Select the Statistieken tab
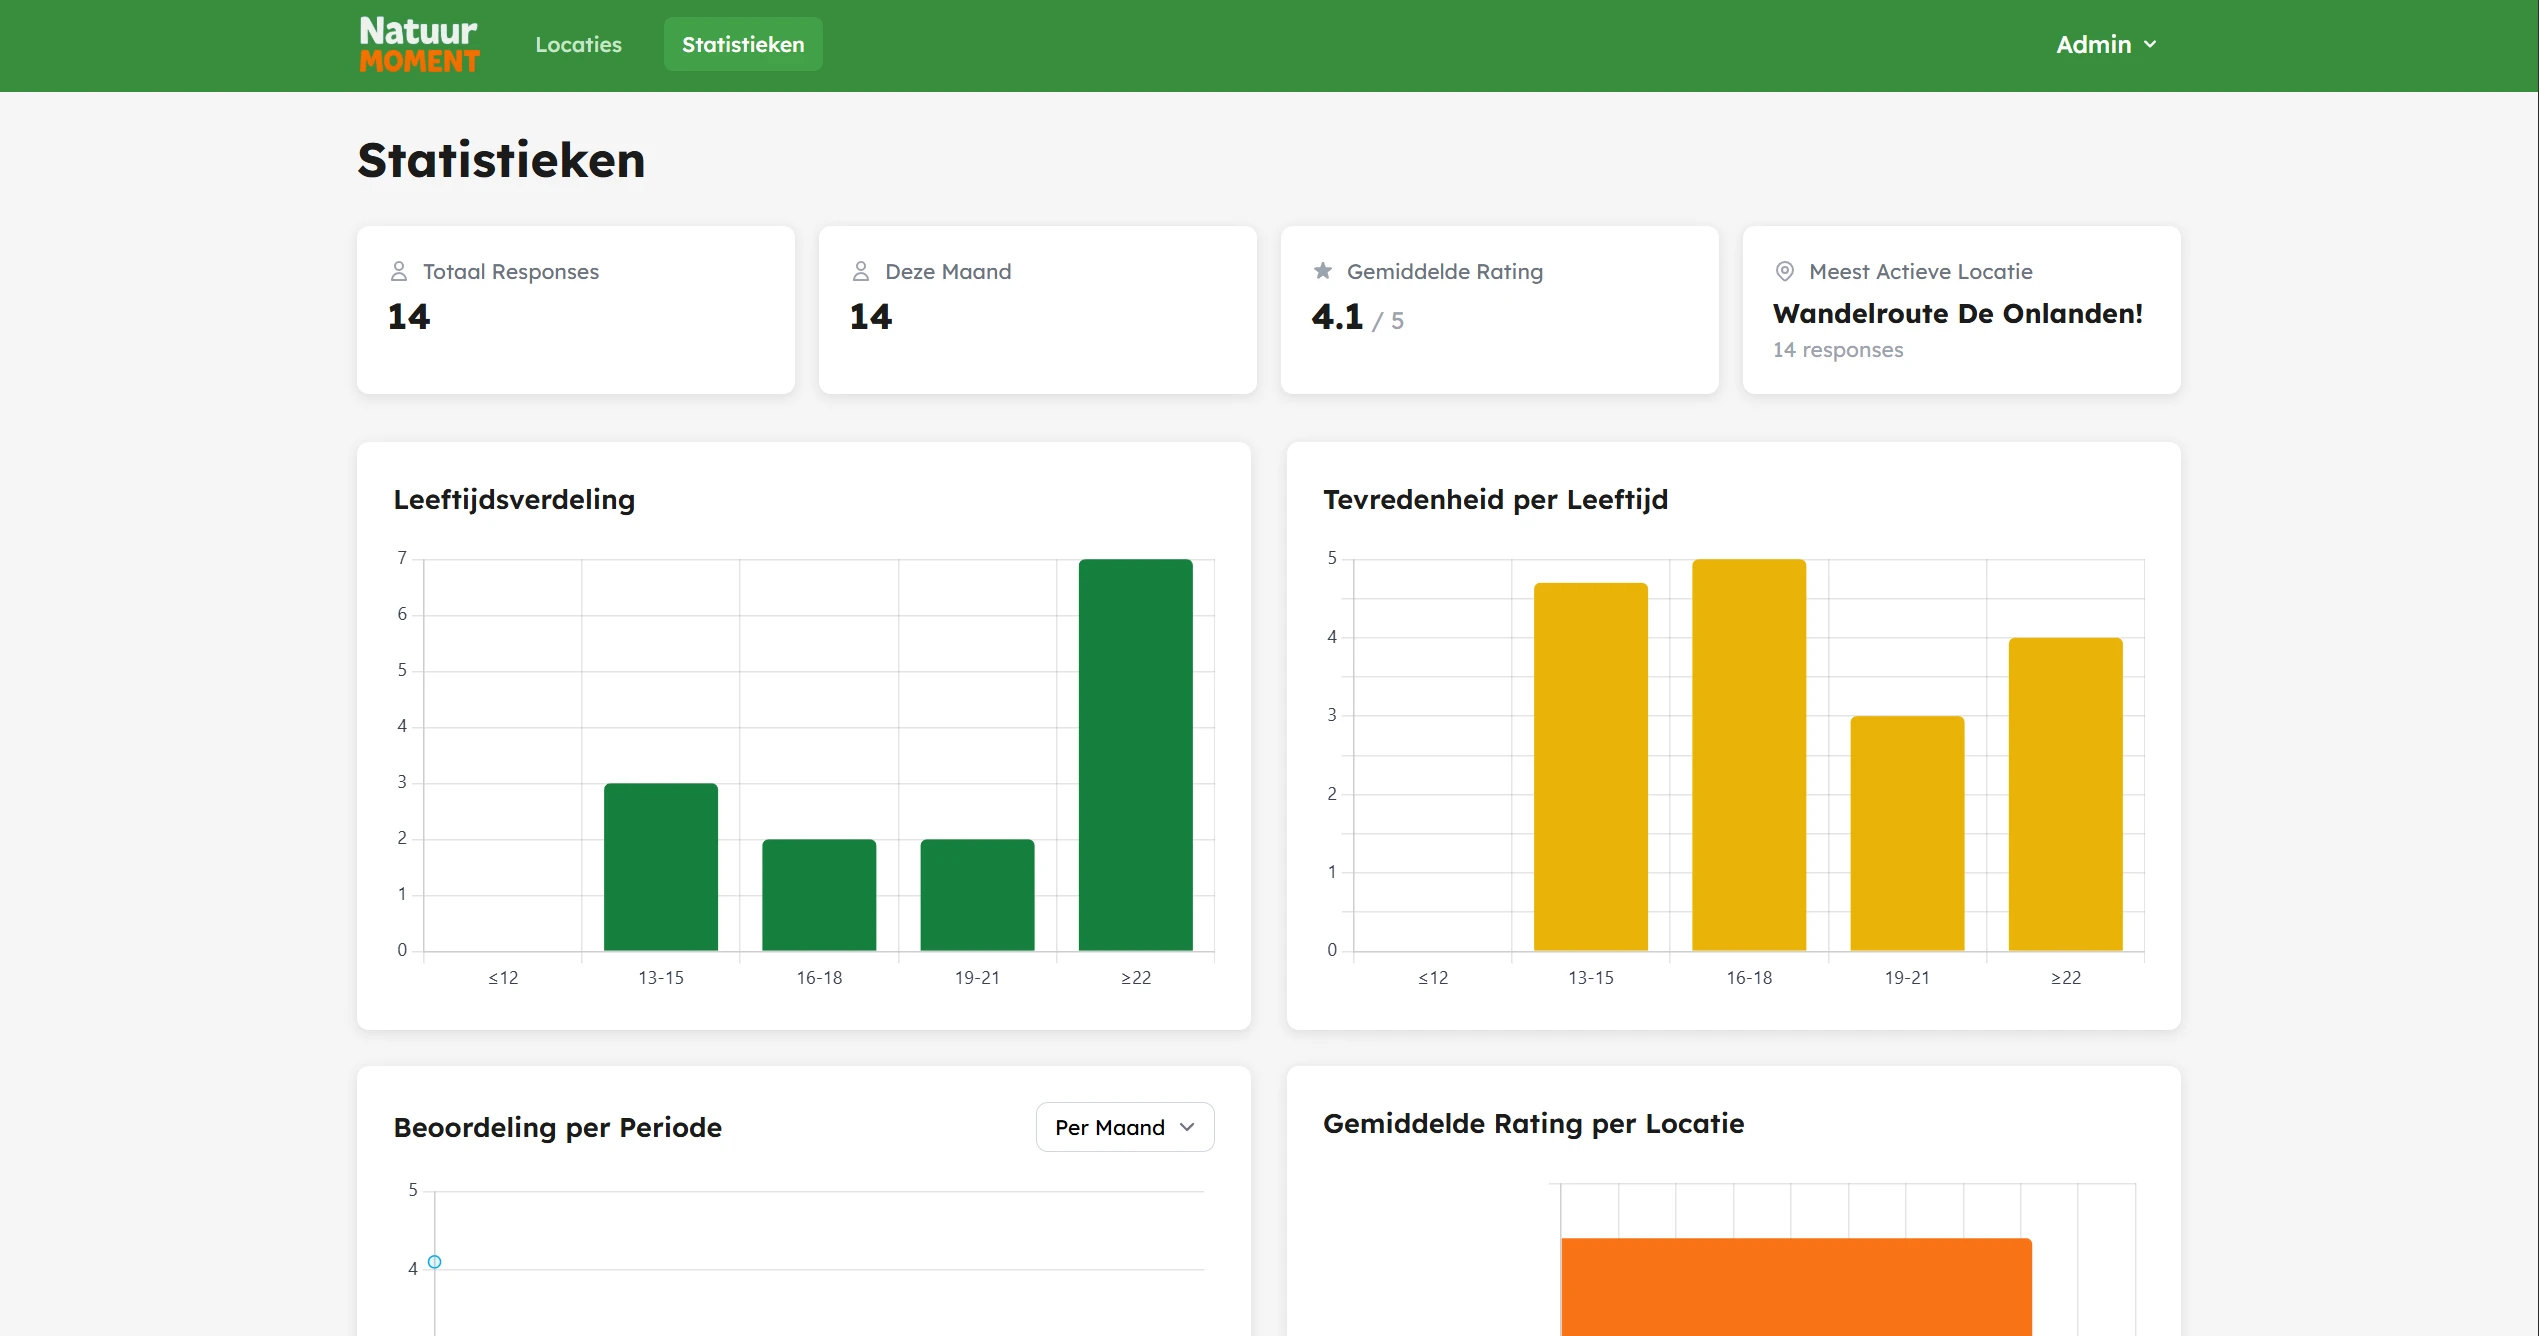 pyautogui.click(x=742, y=44)
